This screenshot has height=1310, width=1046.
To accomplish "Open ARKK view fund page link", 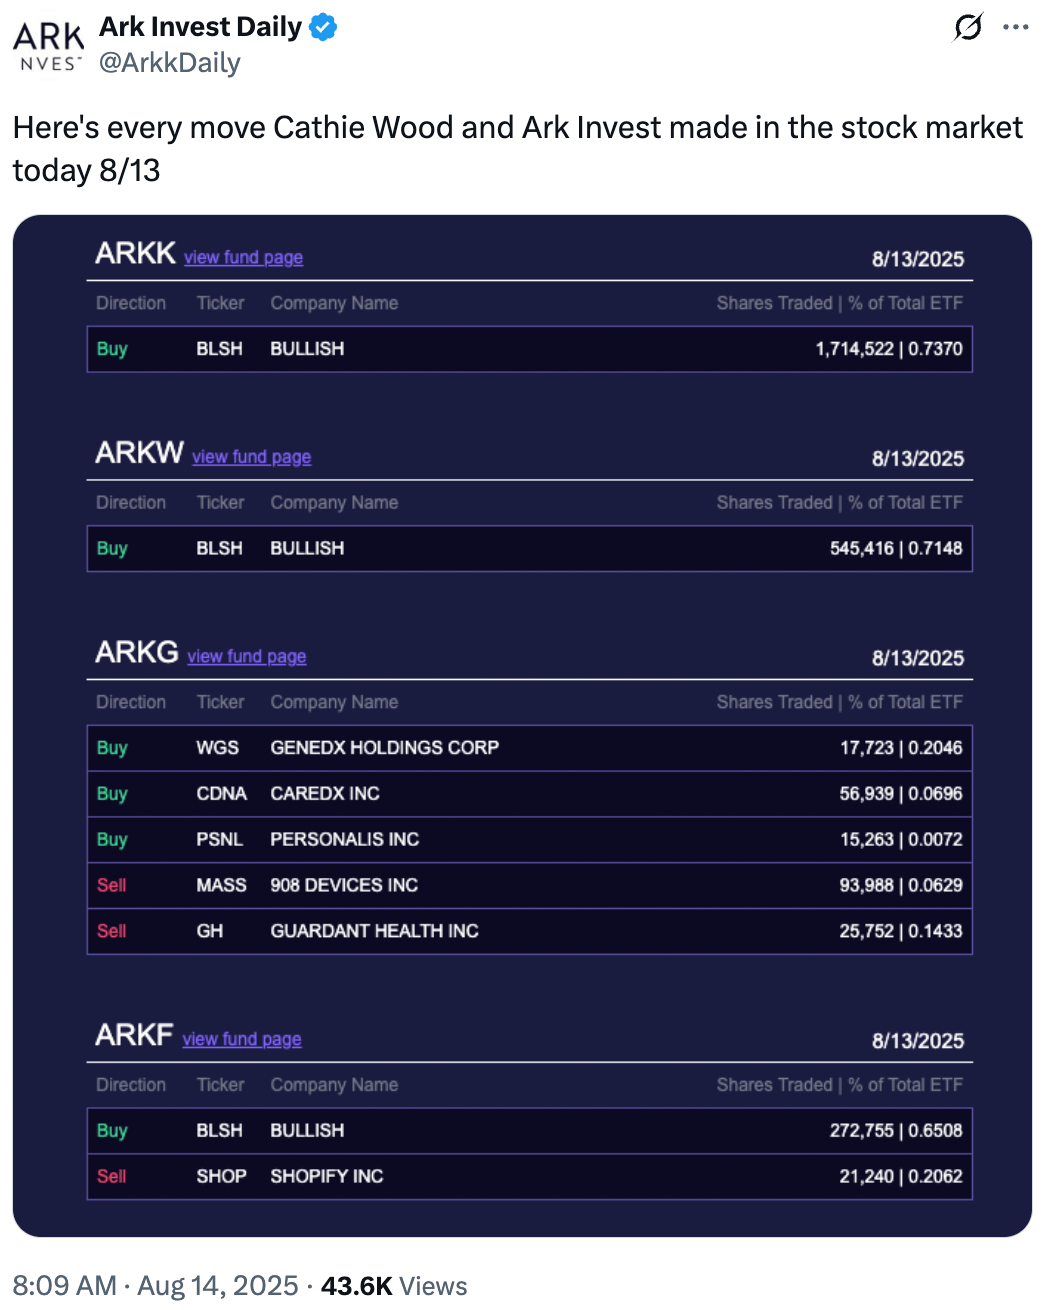I will (243, 257).
